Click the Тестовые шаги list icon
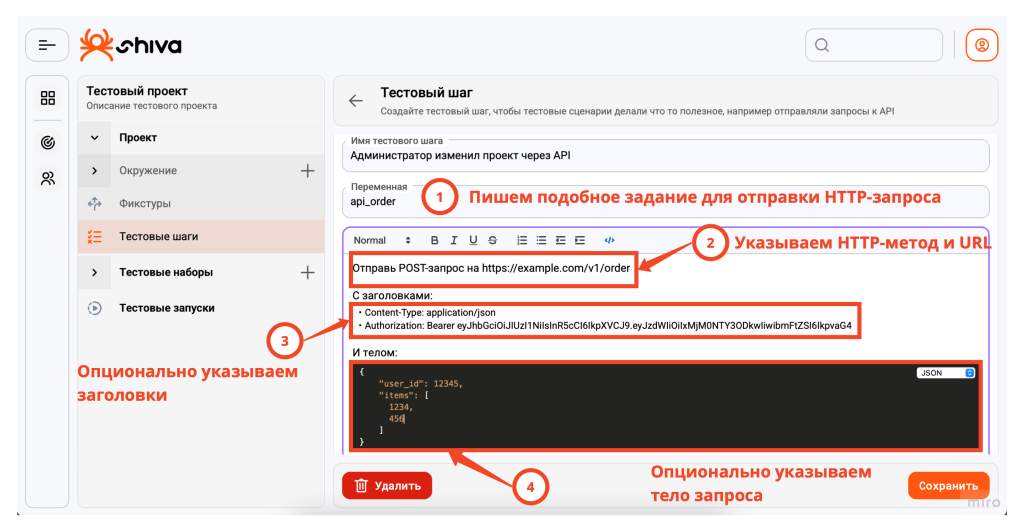The height and width of the screenshot is (531, 1024). pyautogui.click(x=95, y=236)
